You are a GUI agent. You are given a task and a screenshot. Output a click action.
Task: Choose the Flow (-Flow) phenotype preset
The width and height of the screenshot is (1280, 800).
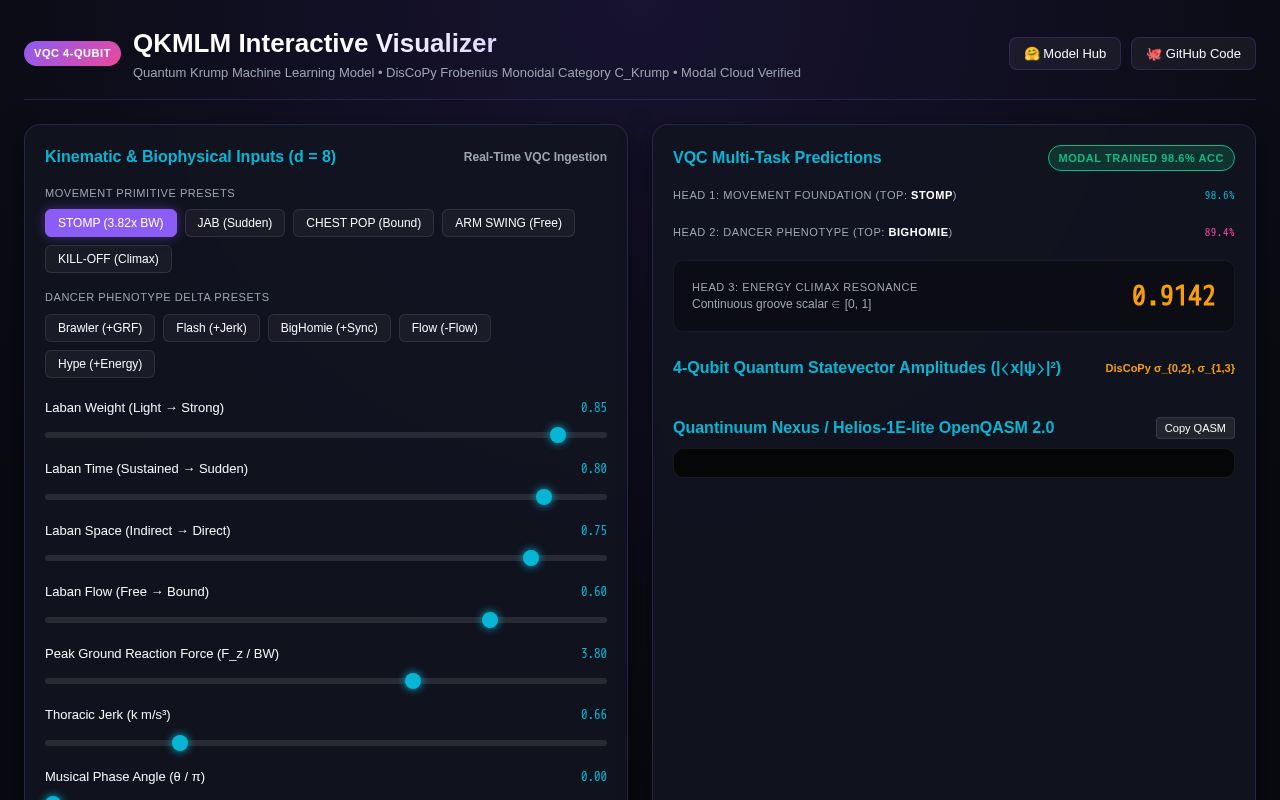(445, 328)
